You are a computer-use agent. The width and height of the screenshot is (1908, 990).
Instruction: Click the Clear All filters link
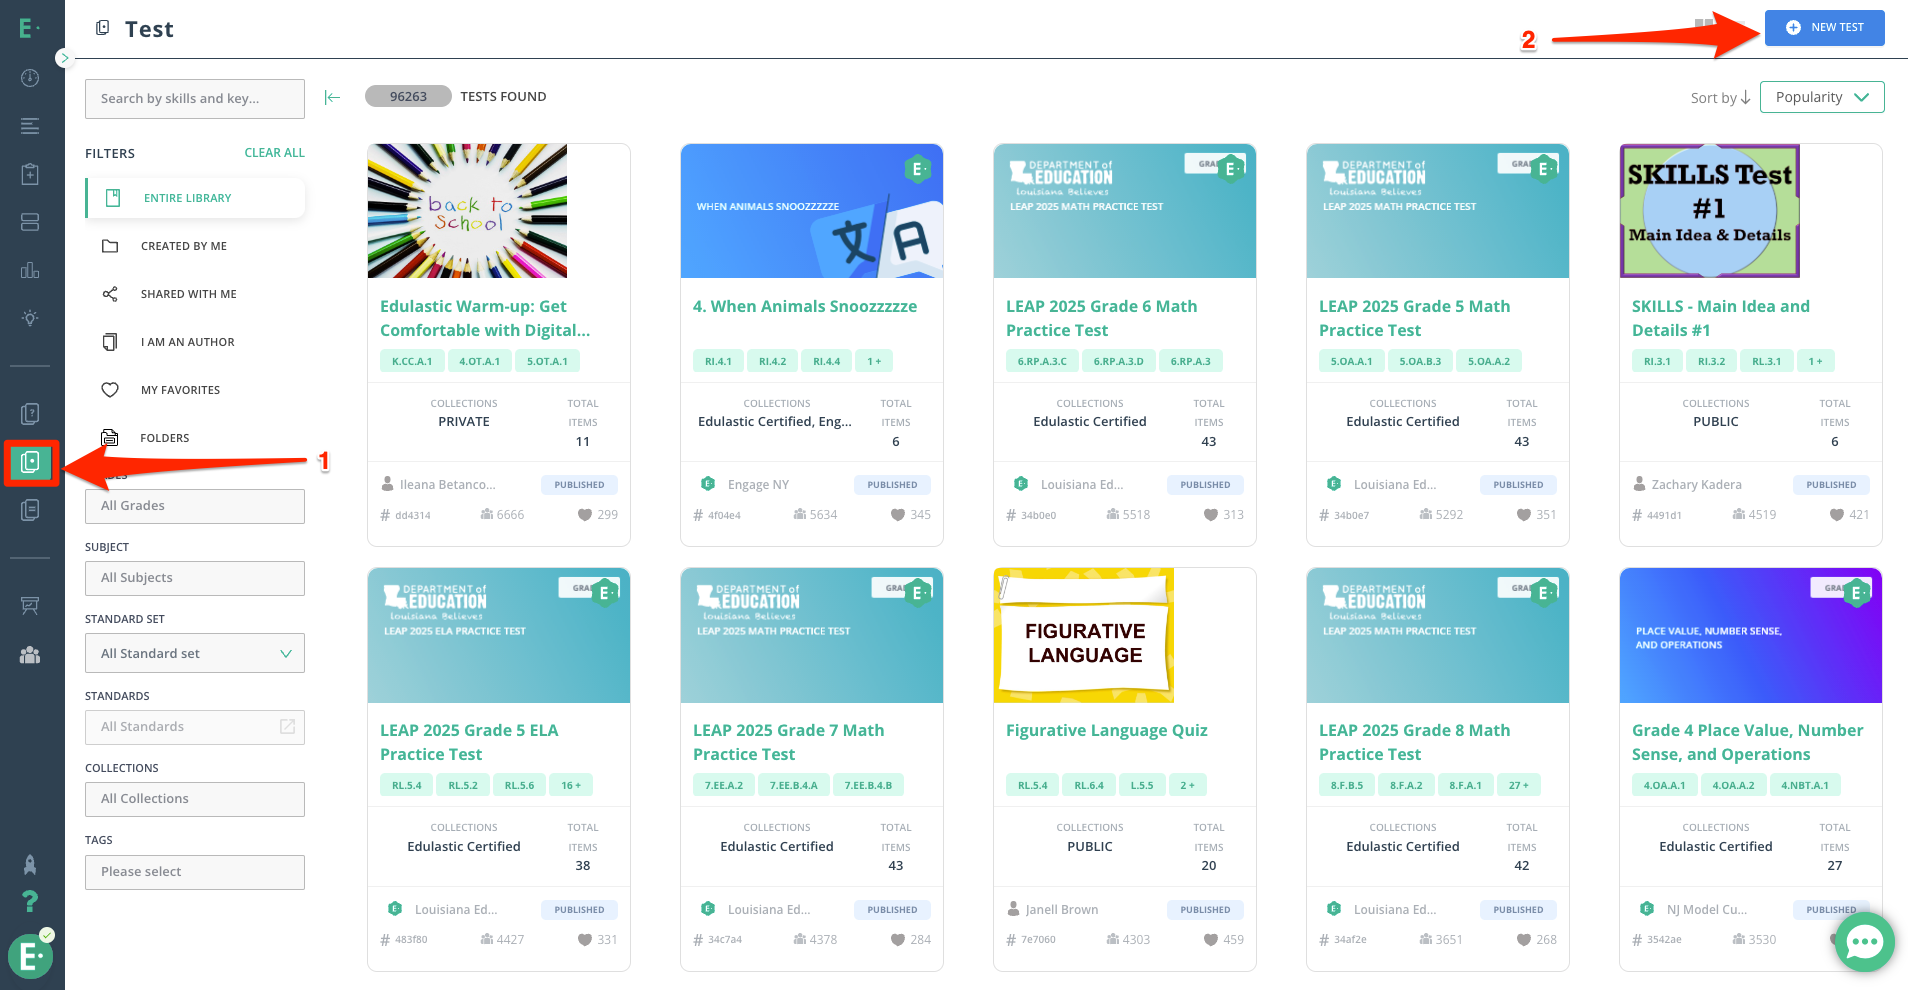click(274, 153)
